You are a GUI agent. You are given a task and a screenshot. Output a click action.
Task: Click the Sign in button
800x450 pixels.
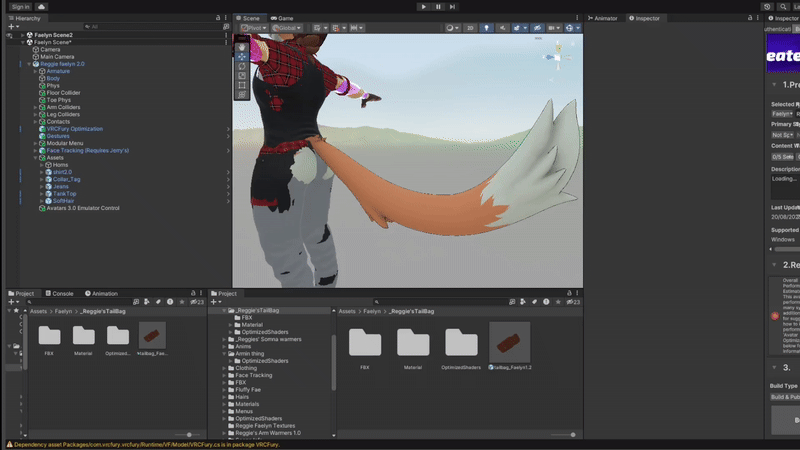click(20, 7)
